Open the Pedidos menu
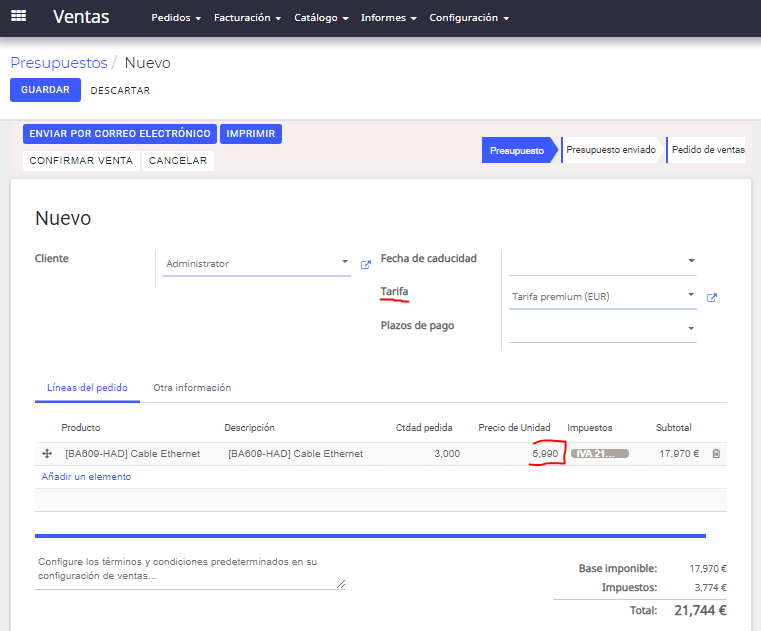The image size is (761, 631). (x=176, y=18)
